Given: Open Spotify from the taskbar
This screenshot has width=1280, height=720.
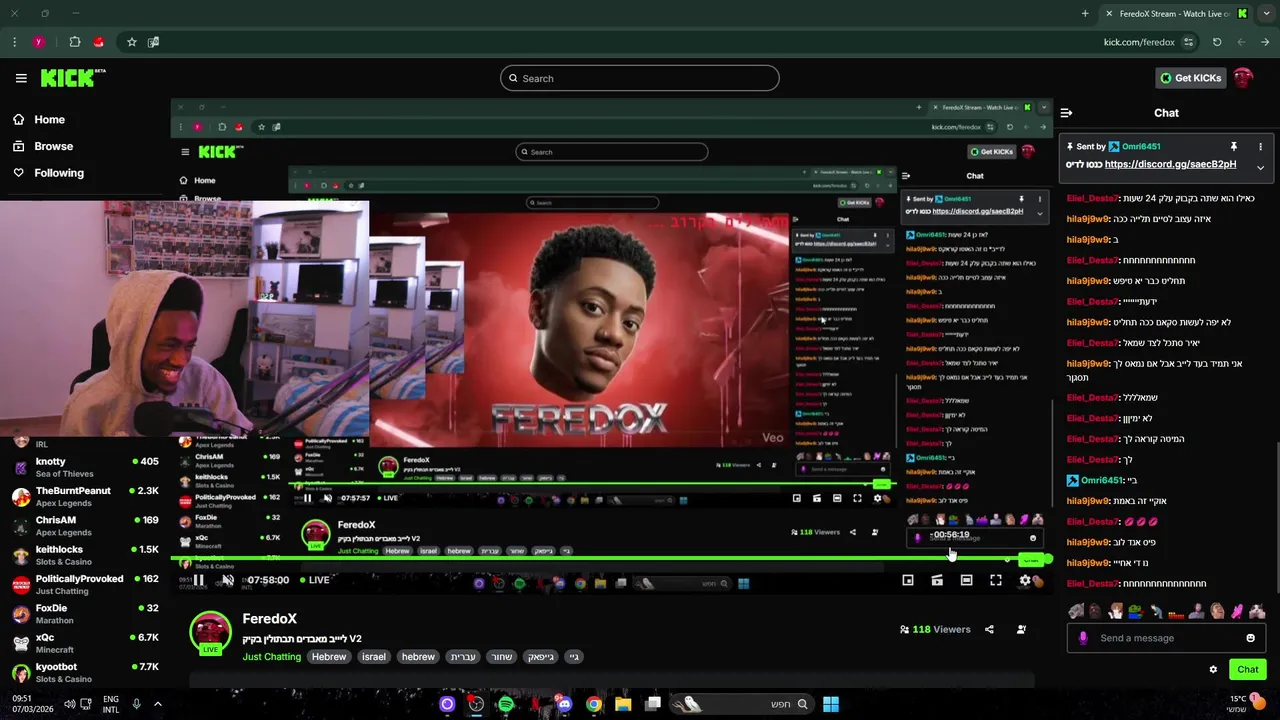Looking at the screenshot, I should [506, 704].
